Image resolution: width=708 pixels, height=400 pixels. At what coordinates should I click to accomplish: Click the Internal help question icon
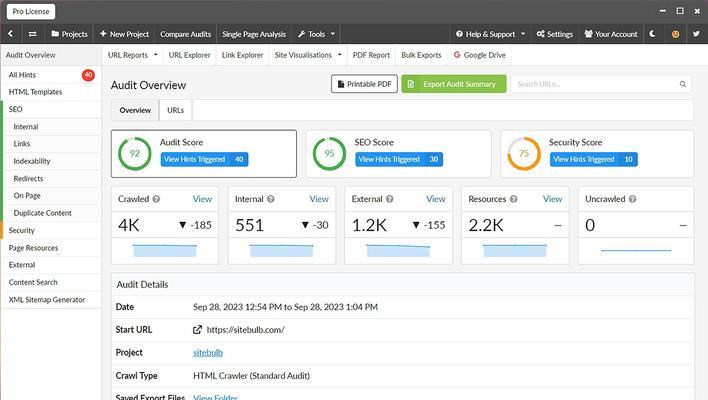pos(270,199)
